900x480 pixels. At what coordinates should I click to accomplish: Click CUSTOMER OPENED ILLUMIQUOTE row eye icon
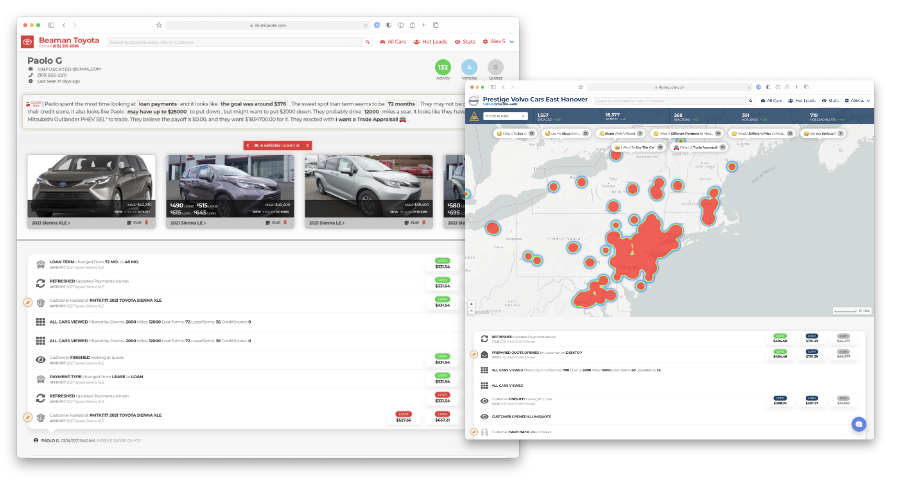click(x=484, y=417)
